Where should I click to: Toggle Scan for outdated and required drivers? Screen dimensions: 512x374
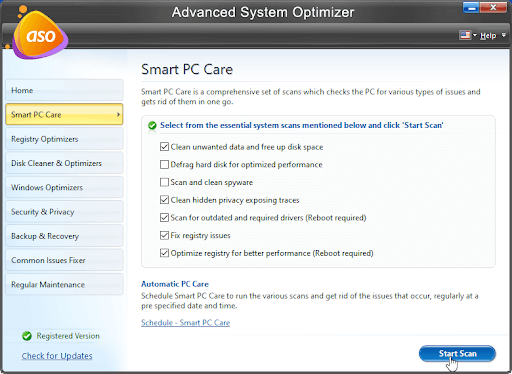164,217
